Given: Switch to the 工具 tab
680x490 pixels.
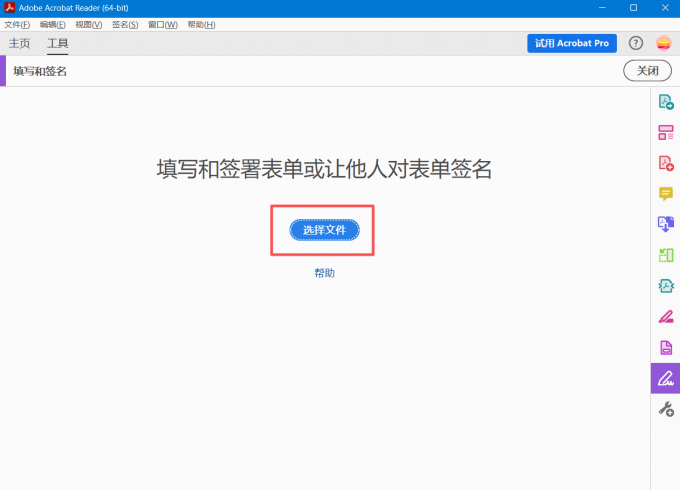Looking at the screenshot, I should (x=58, y=43).
